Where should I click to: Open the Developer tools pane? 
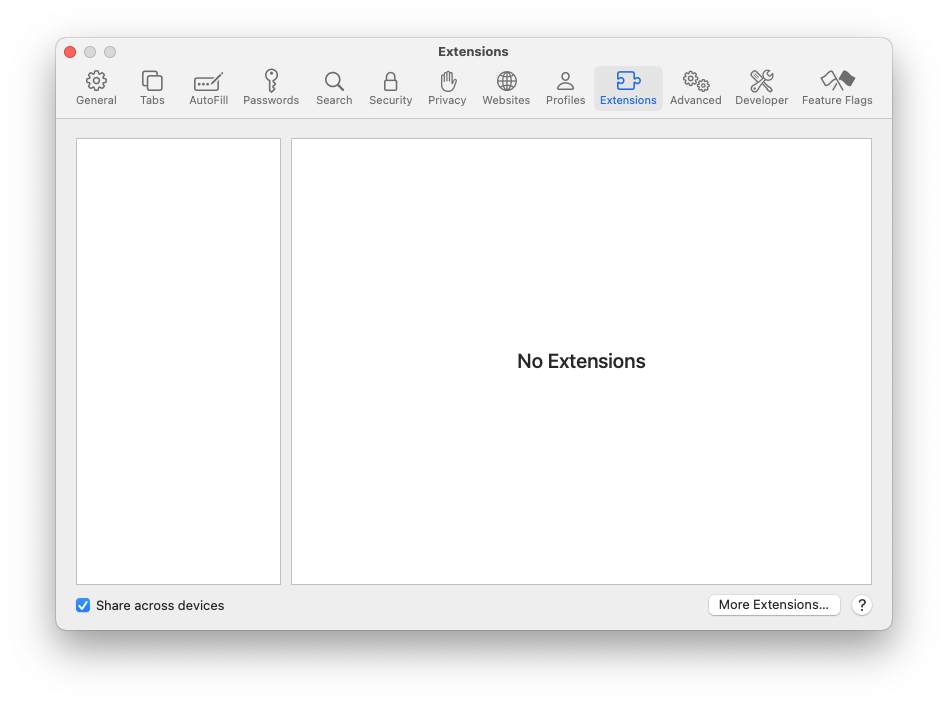(761, 88)
